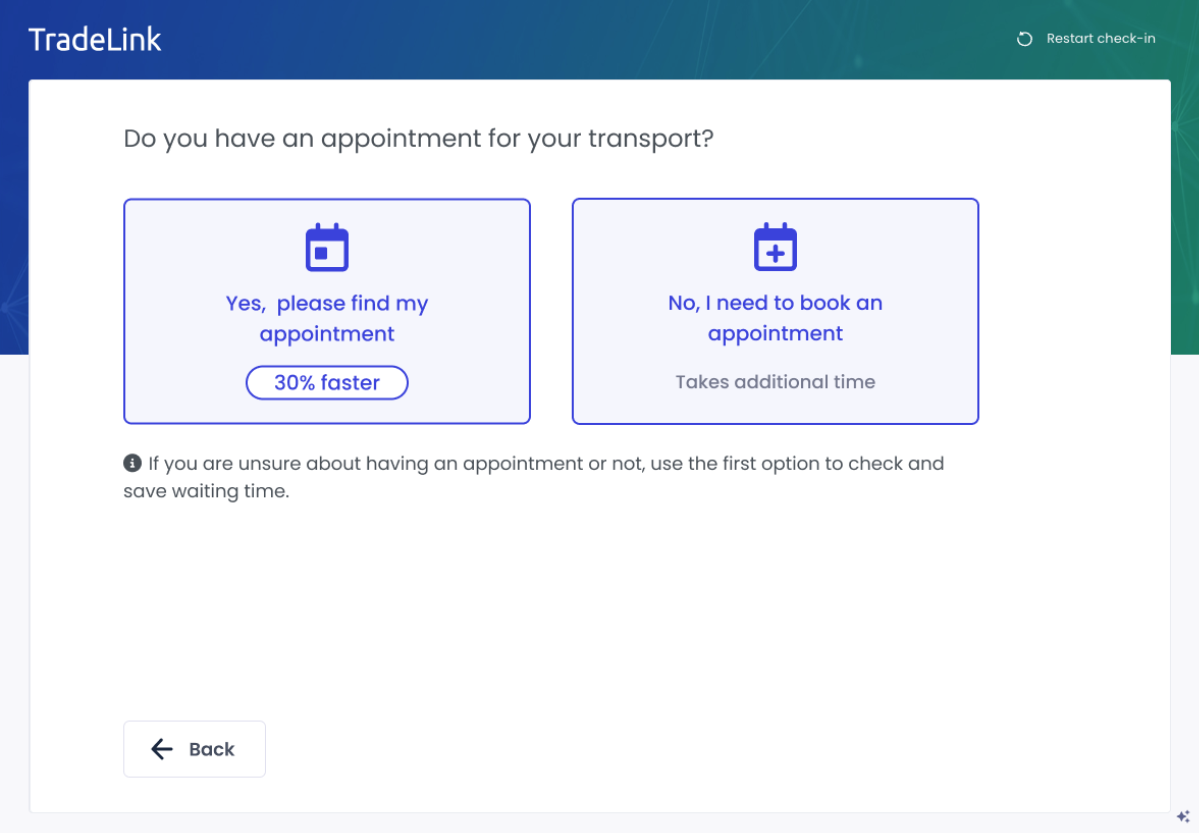The height and width of the screenshot is (833, 1199).
Task: Click the left arrow icon in Back button
Action: click(x=162, y=749)
